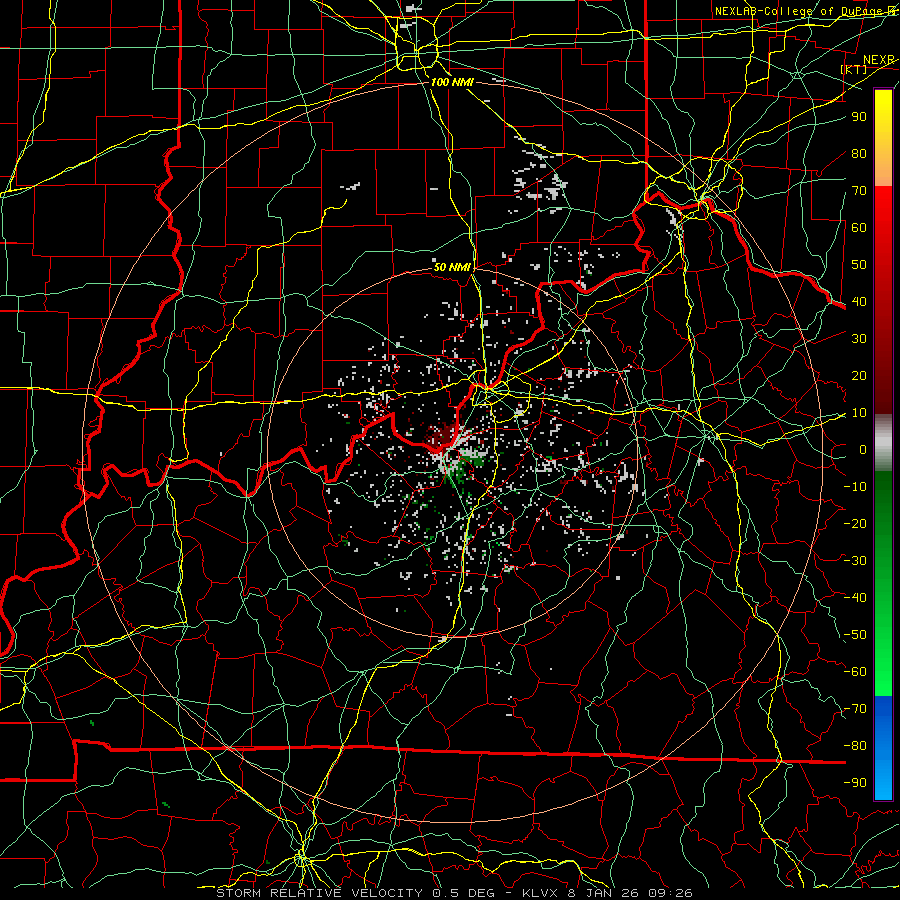
Task: Click the -30 knot scale label
Action: pos(855,561)
